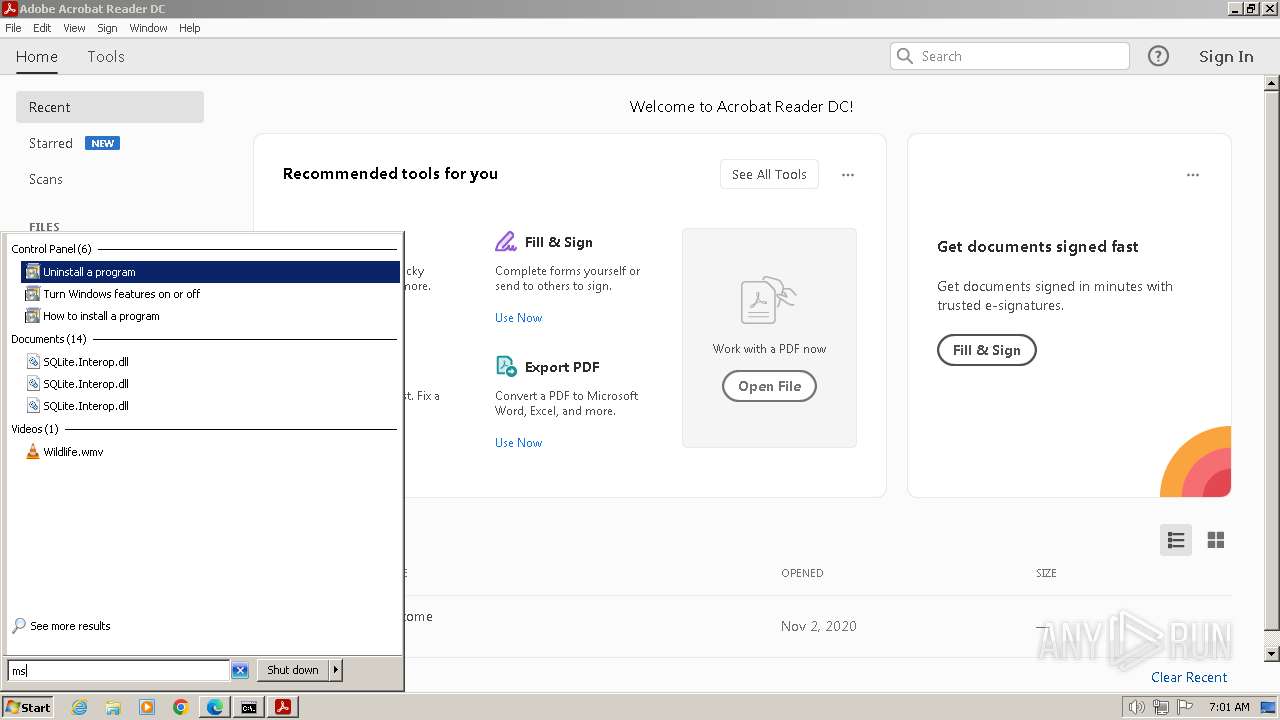Click the Videos (1) group header
Image resolution: width=1280 pixels, height=720 pixels.
click(x=35, y=429)
